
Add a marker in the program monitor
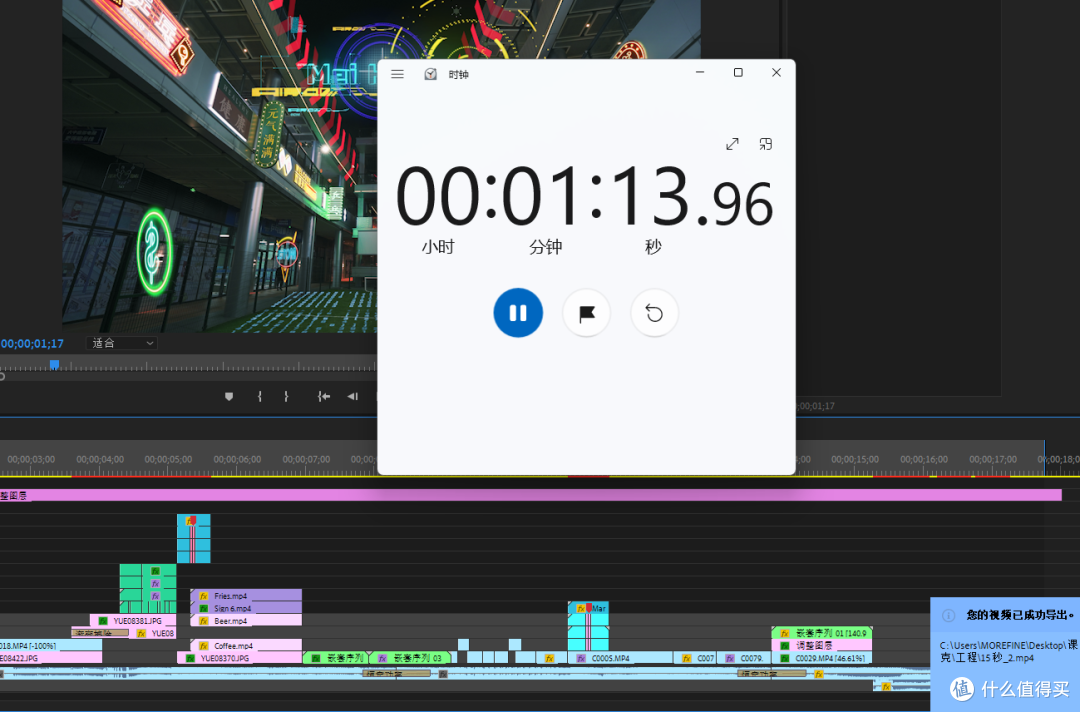tap(229, 397)
